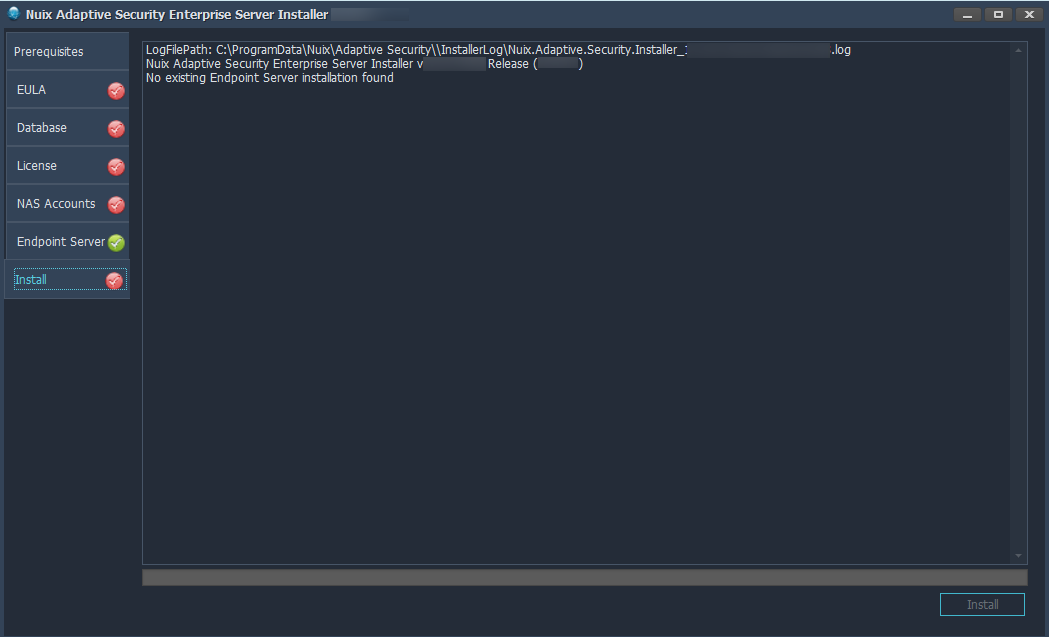The width and height of the screenshot is (1049, 637).
Task: Click the LogFilePath line in log output
Action: click(498, 50)
